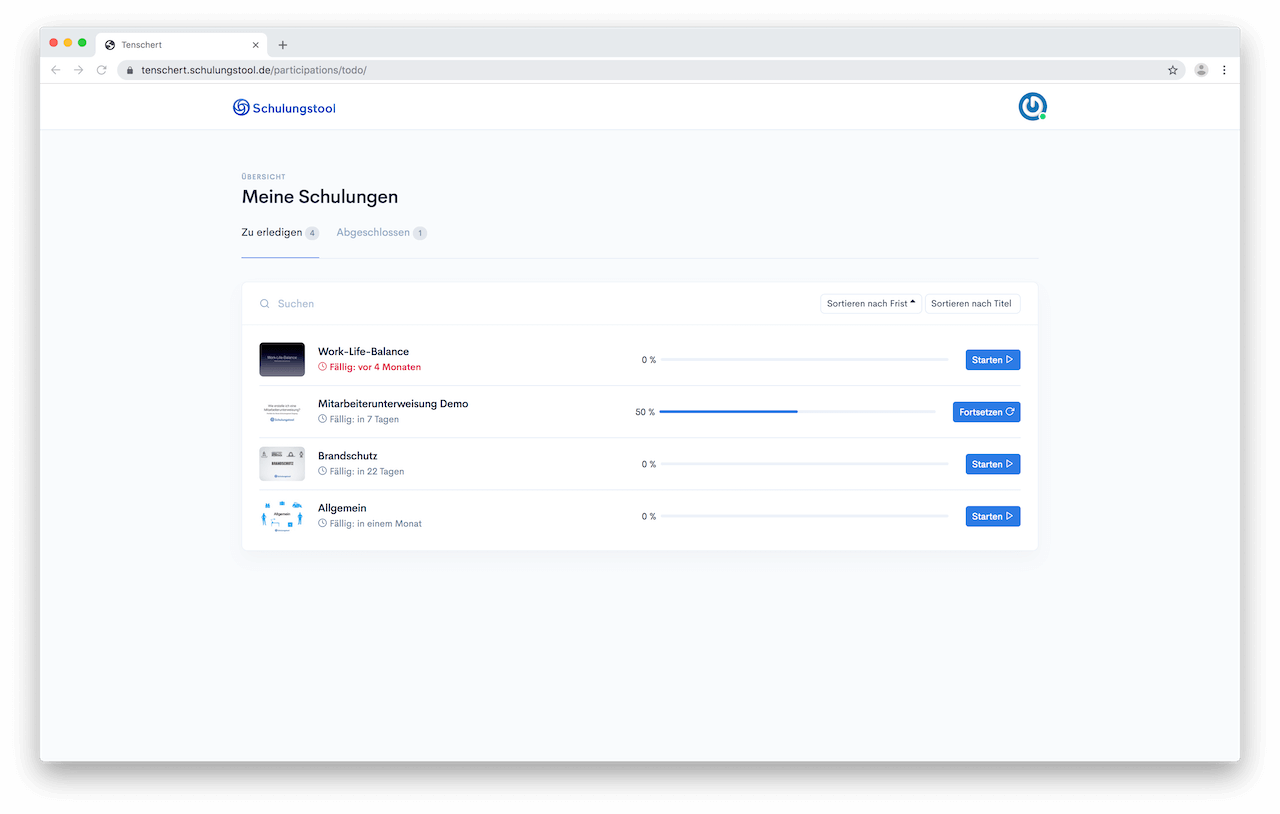Screen dimensions: 1280x814
Task: Click the browser forward arrow
Action: coord(79,70)
